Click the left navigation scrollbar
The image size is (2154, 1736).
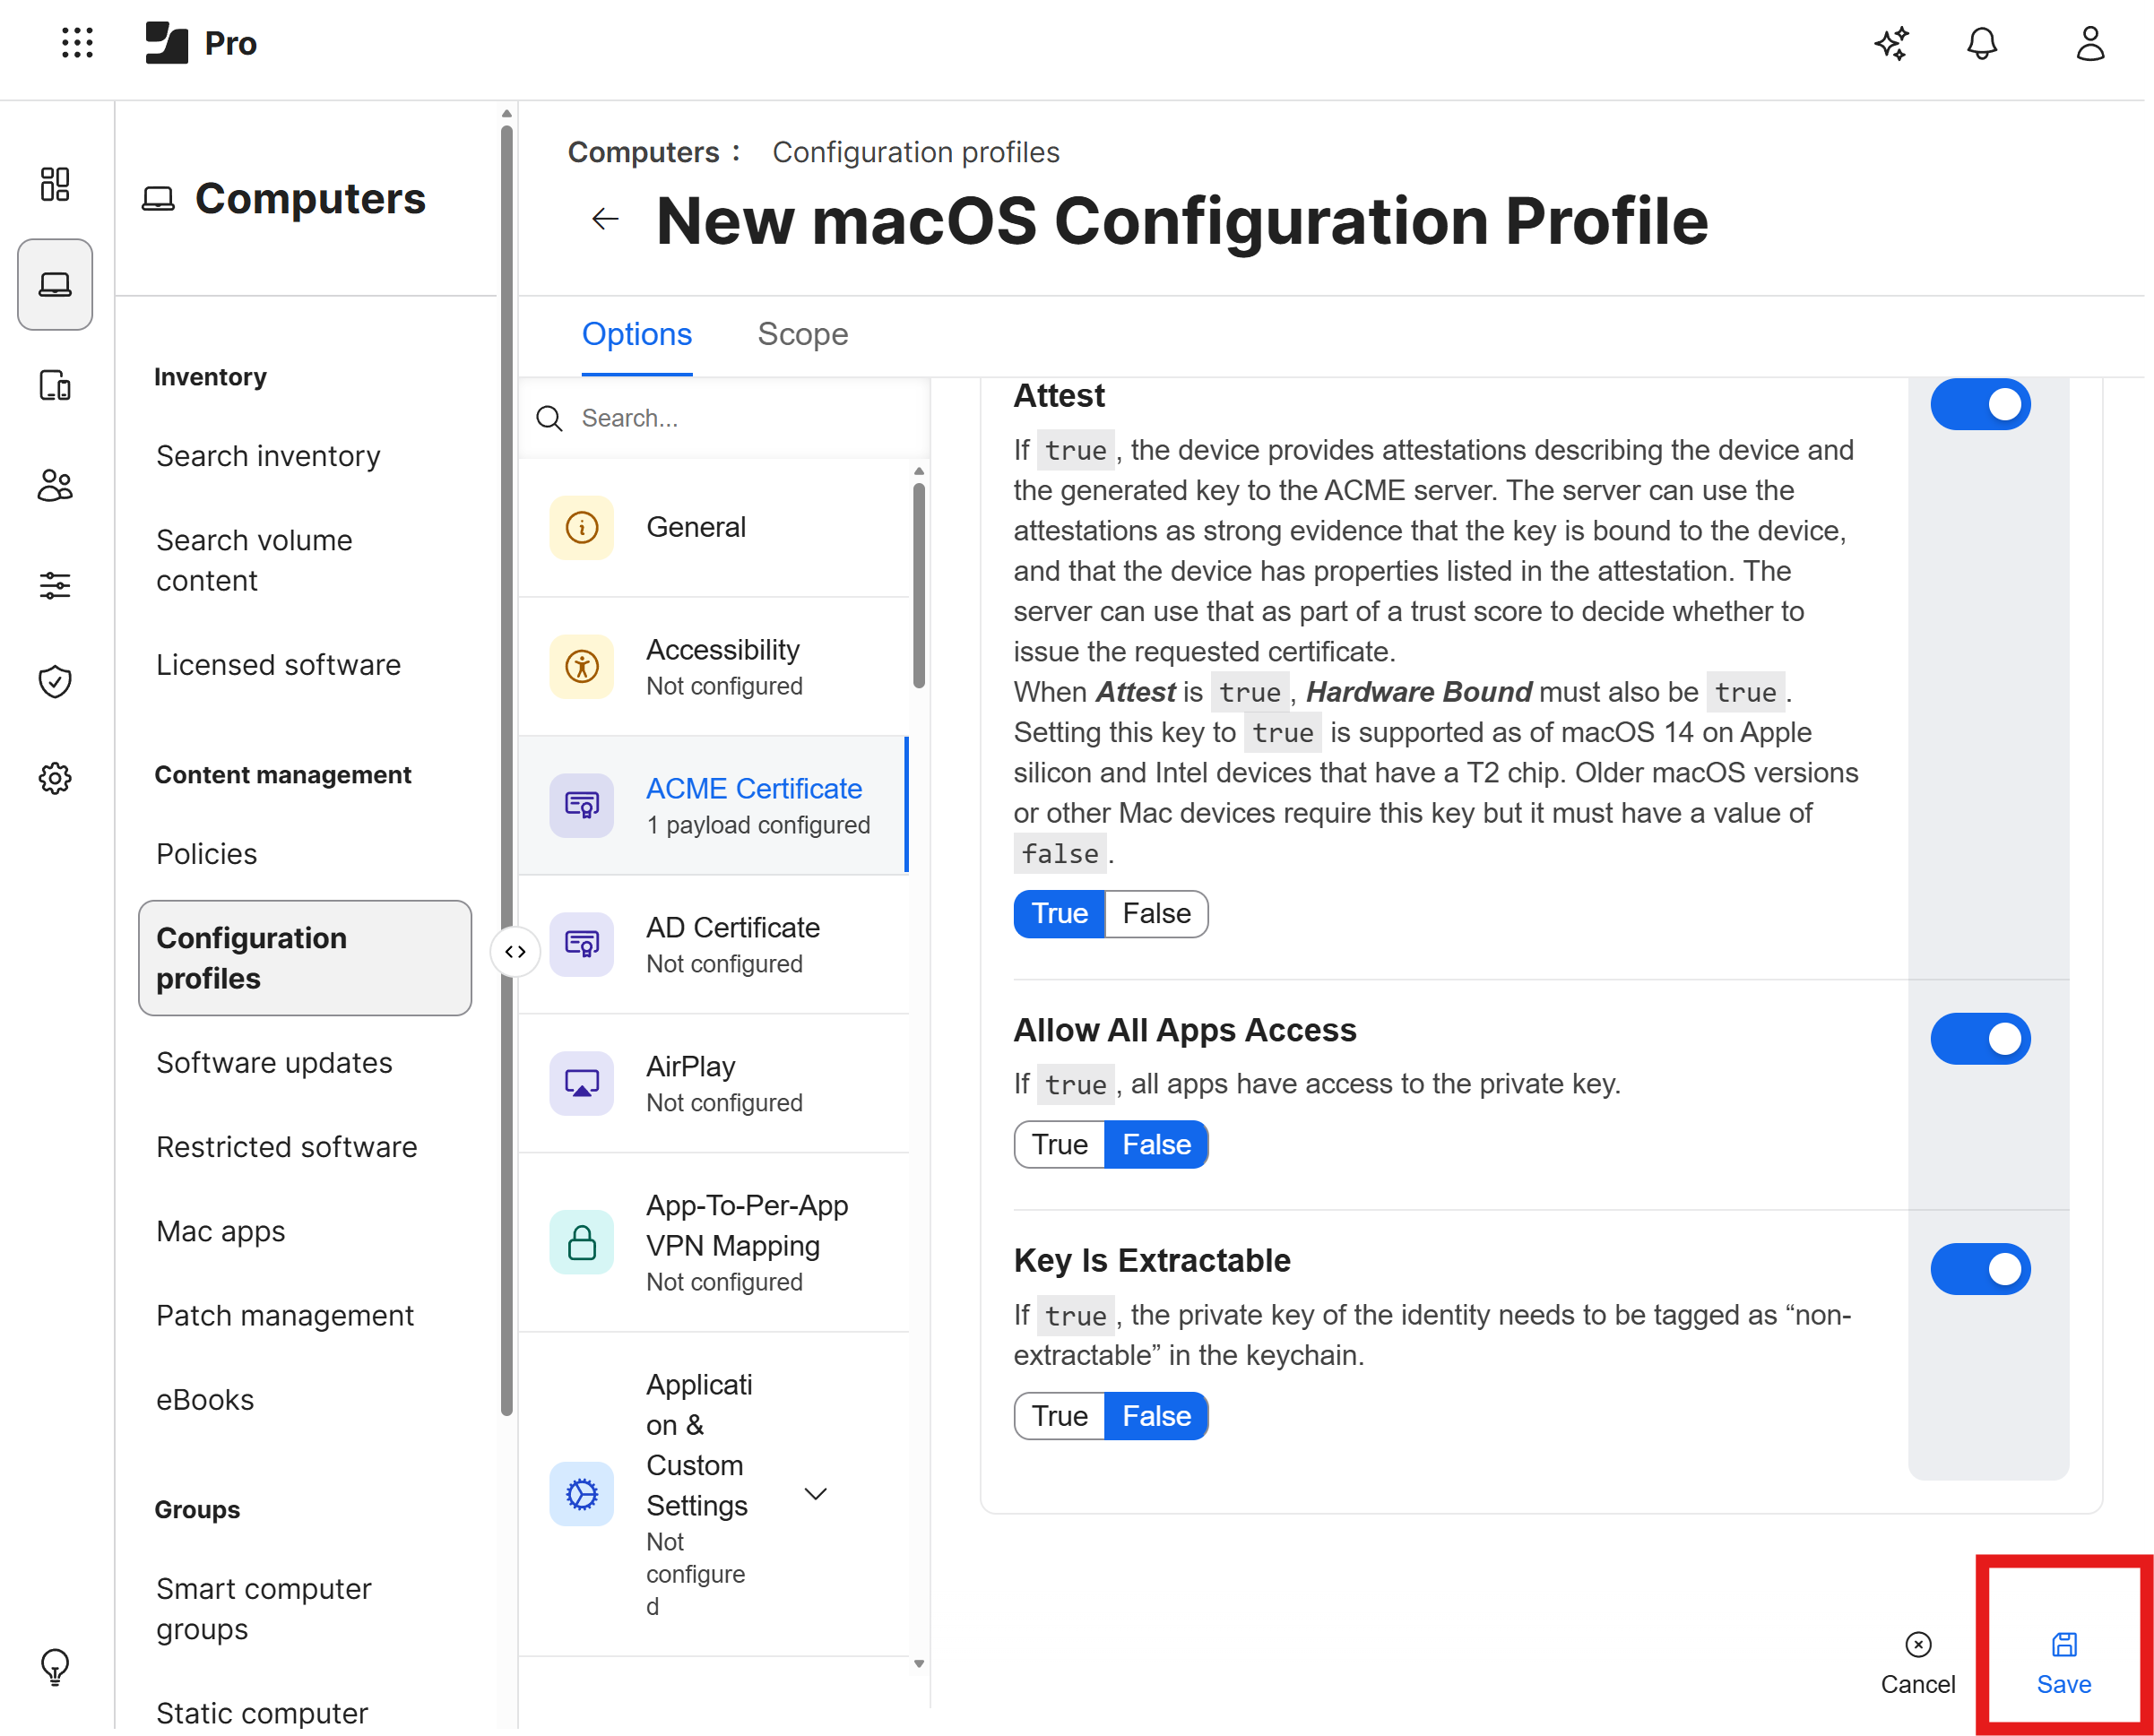[507, 770]
